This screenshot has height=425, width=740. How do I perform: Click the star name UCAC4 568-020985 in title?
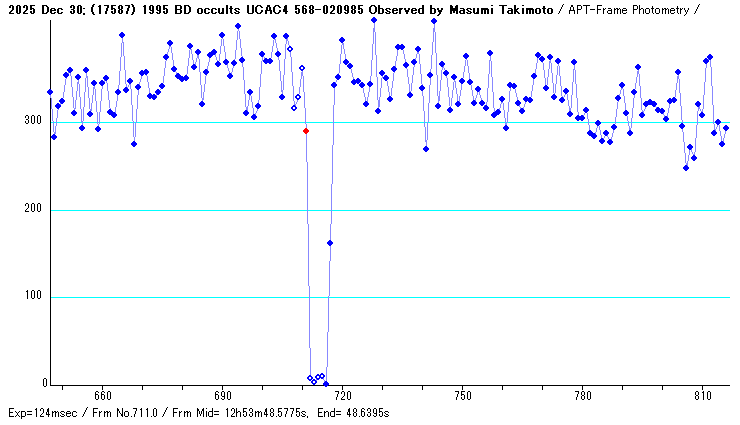pyautogui.click(x=308, y=10)
